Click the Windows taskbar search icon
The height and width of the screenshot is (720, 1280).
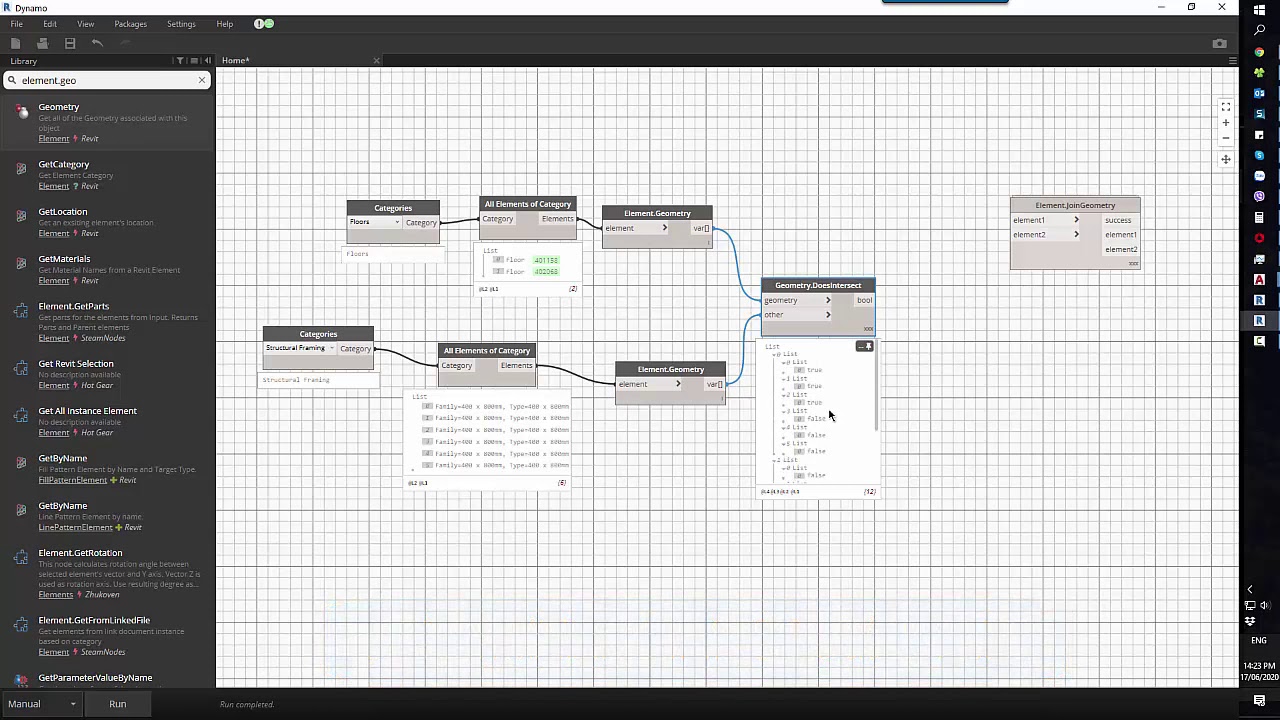(x=1260, y=30)
